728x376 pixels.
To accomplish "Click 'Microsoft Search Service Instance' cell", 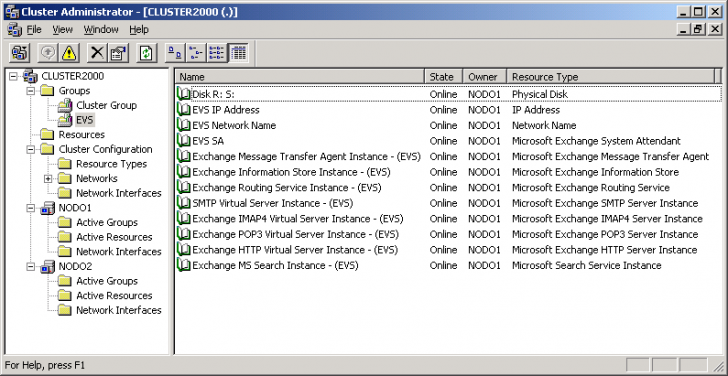I will 586,266.
